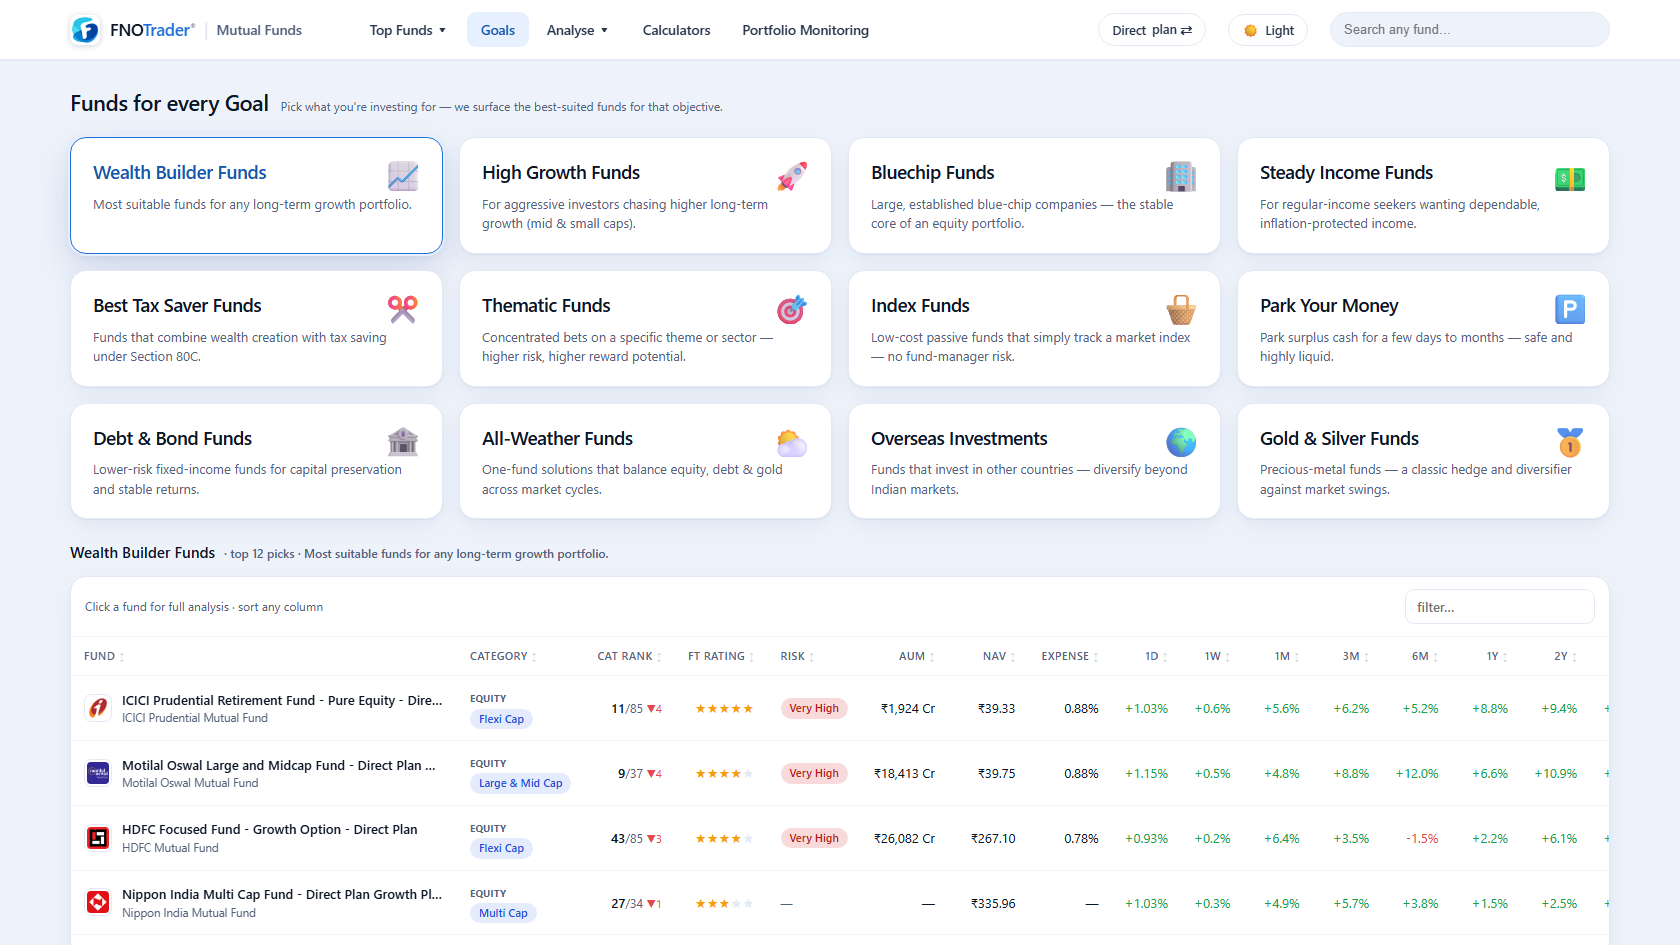The width and height of the screenshot is (1680, 945).
Task: Click the Park Your Money parking icon
Action: 1570,309
